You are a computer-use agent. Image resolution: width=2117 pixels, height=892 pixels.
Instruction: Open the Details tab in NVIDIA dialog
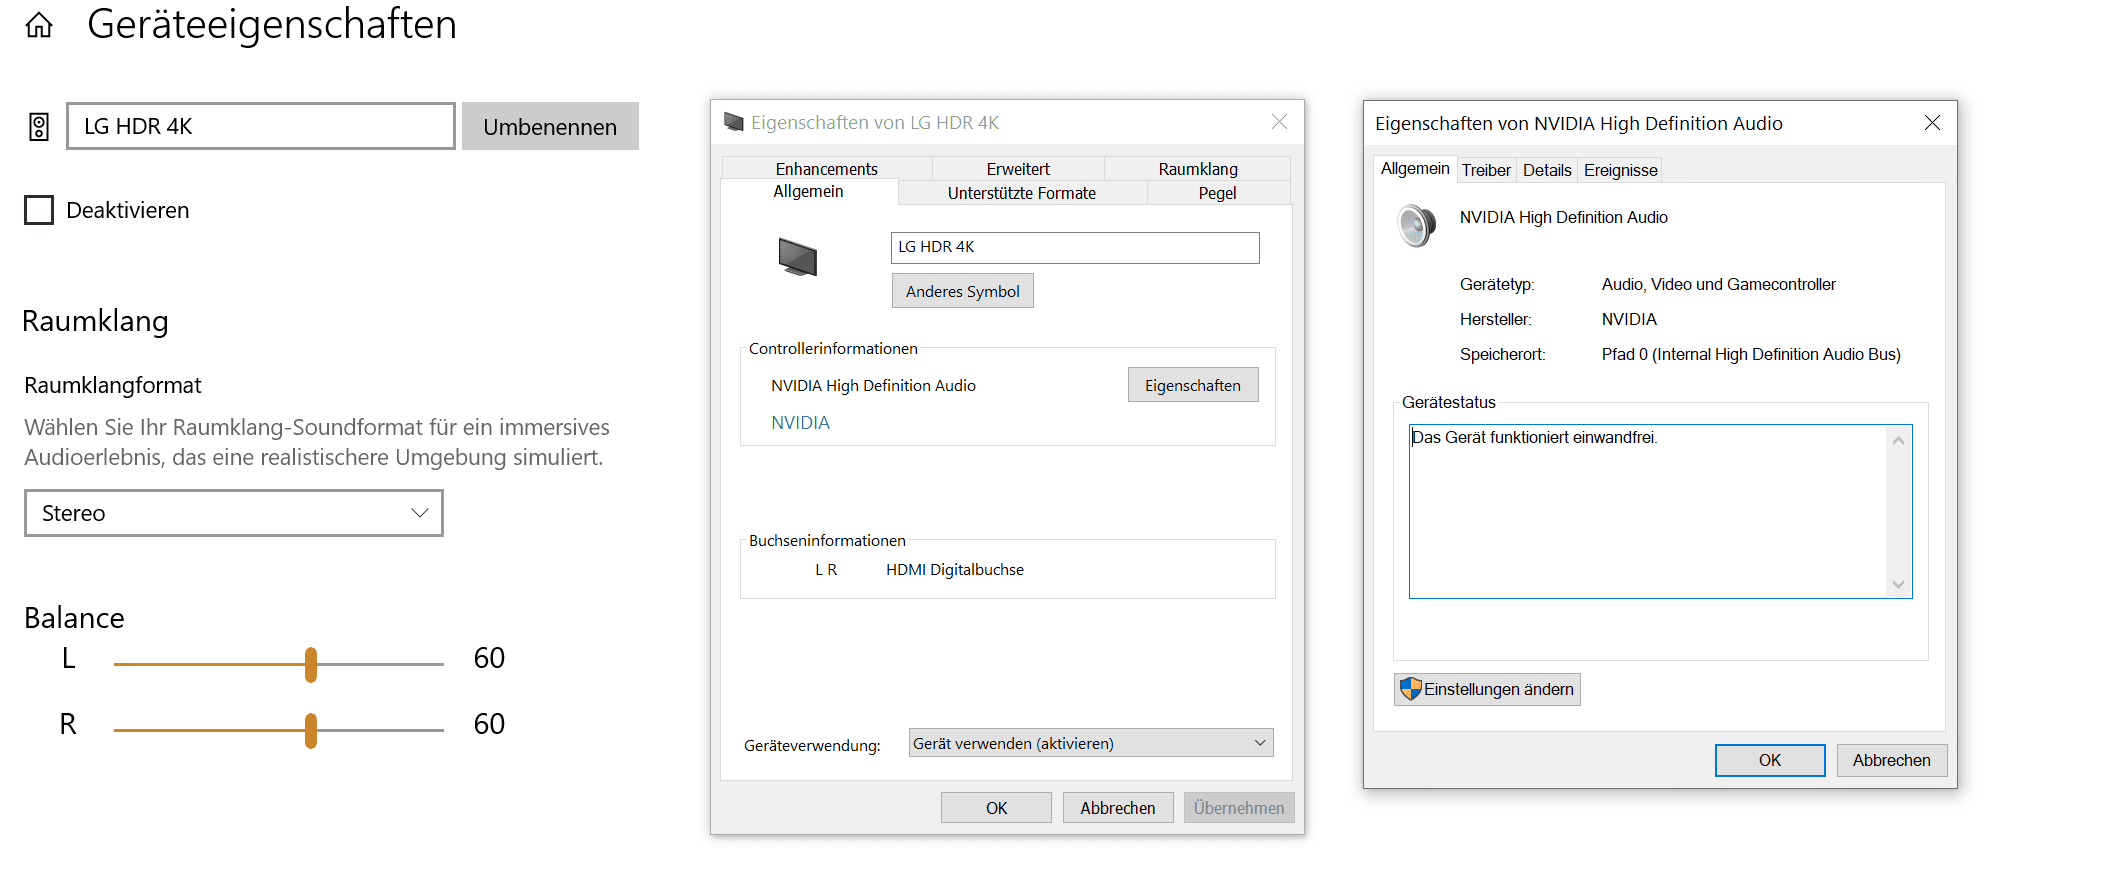(x=1547, y=170)
